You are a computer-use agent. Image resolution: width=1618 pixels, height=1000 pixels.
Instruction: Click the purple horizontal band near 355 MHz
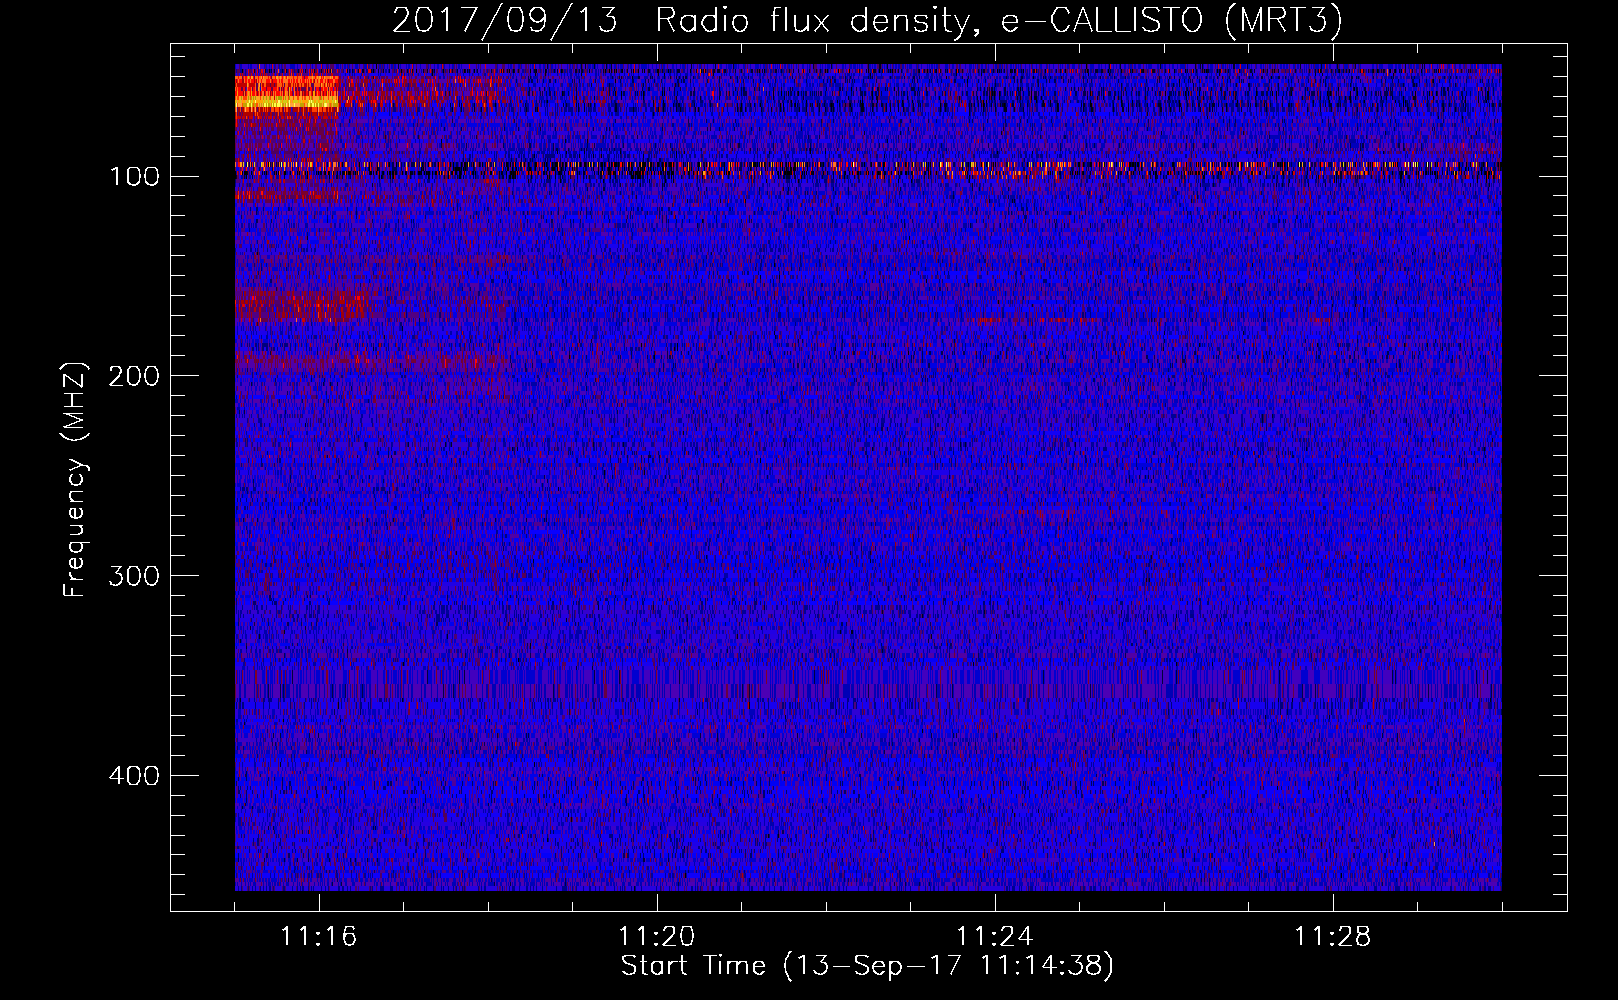pos(868,684)
